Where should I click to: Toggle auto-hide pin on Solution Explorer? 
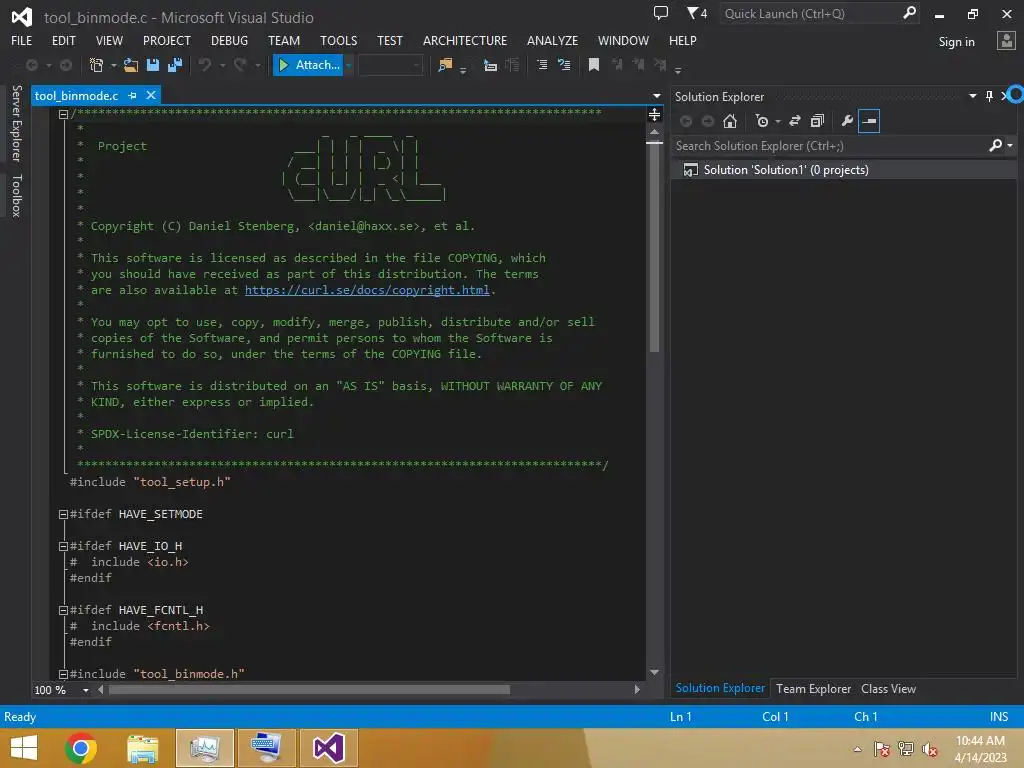[989, 96]
